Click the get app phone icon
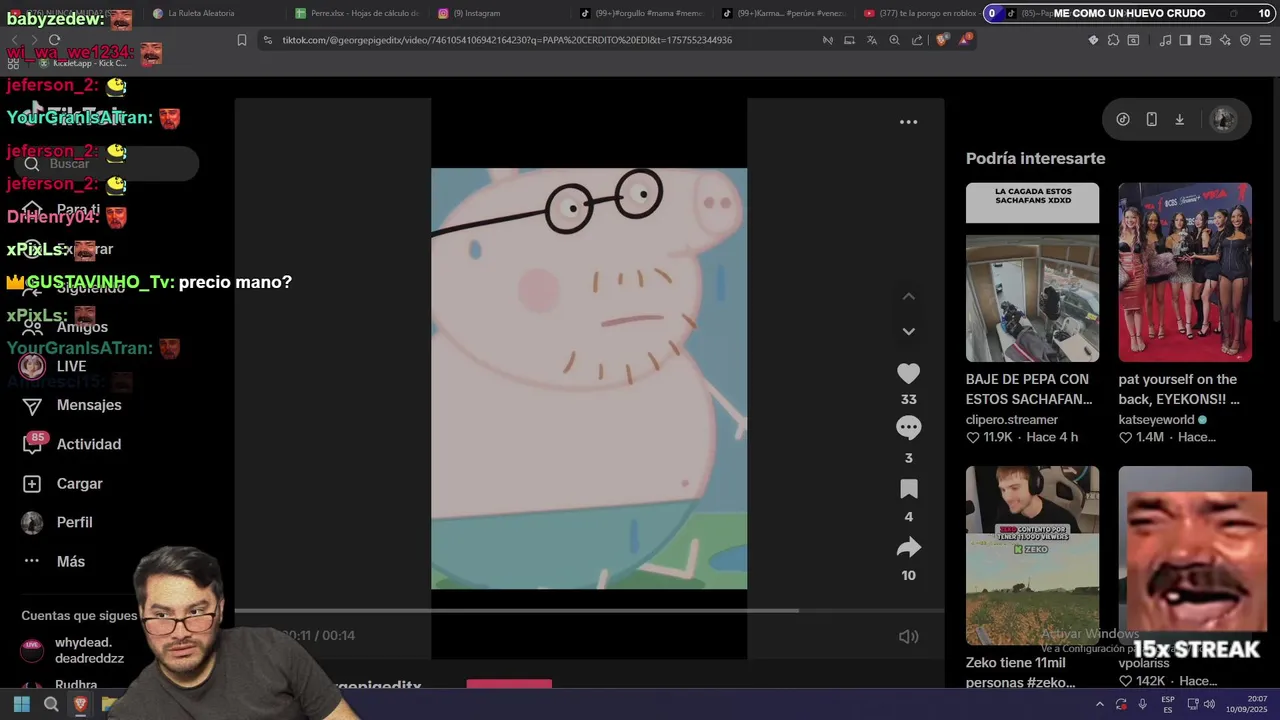Screen dimensions: 1280x720 point(1151,119)
